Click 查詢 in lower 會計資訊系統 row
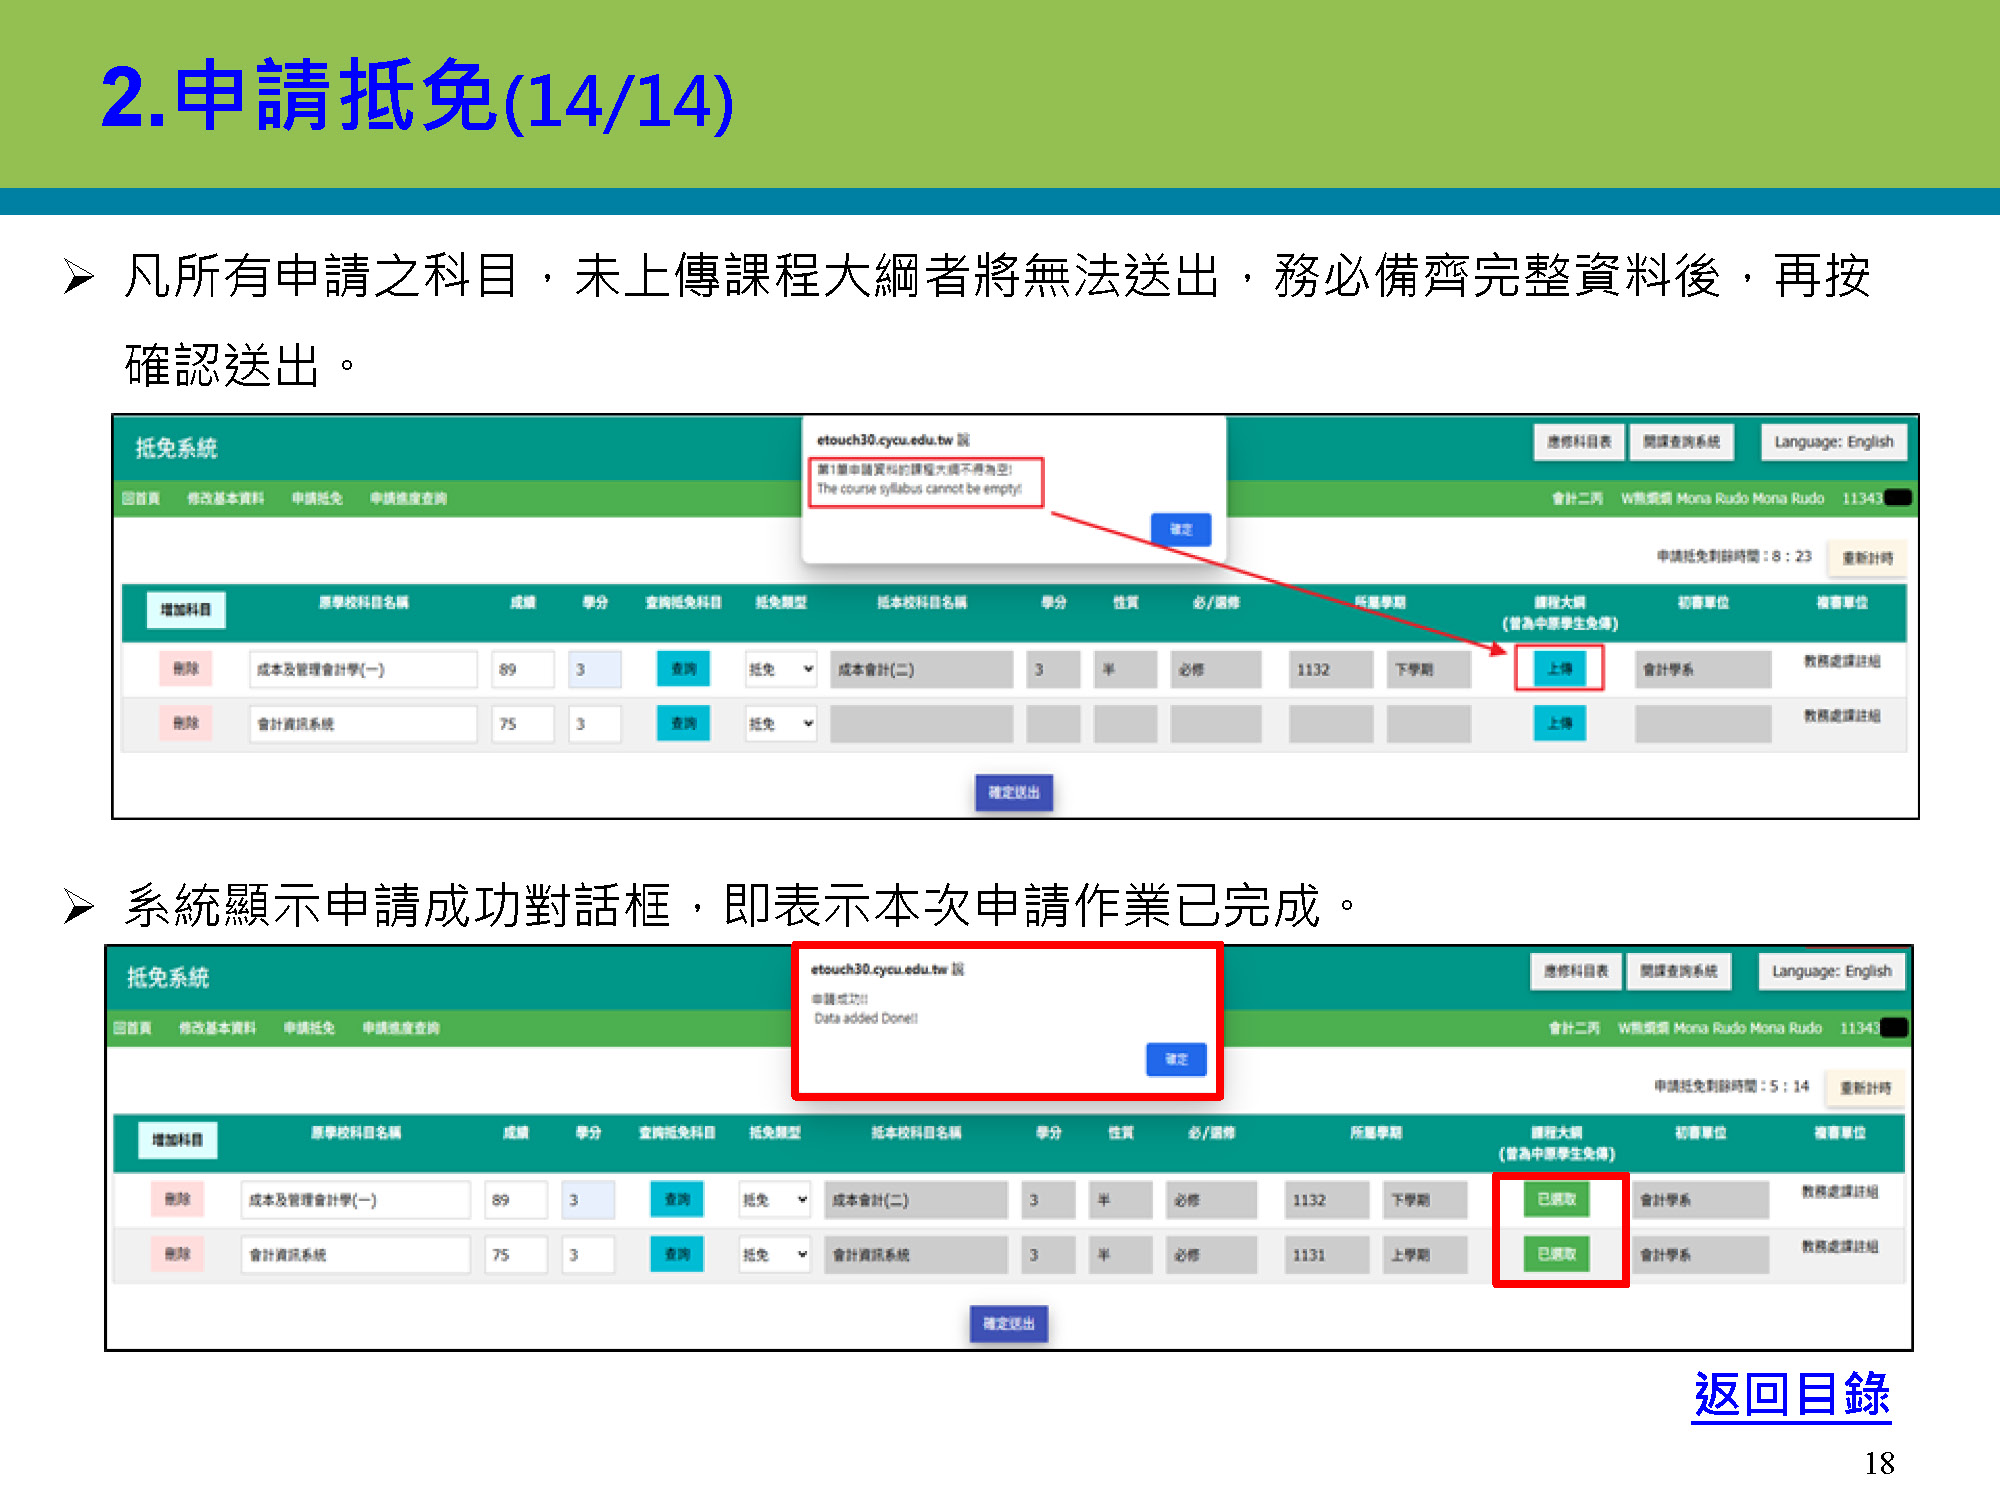Screen dimensions: 2000x1500 point(677,1254)
